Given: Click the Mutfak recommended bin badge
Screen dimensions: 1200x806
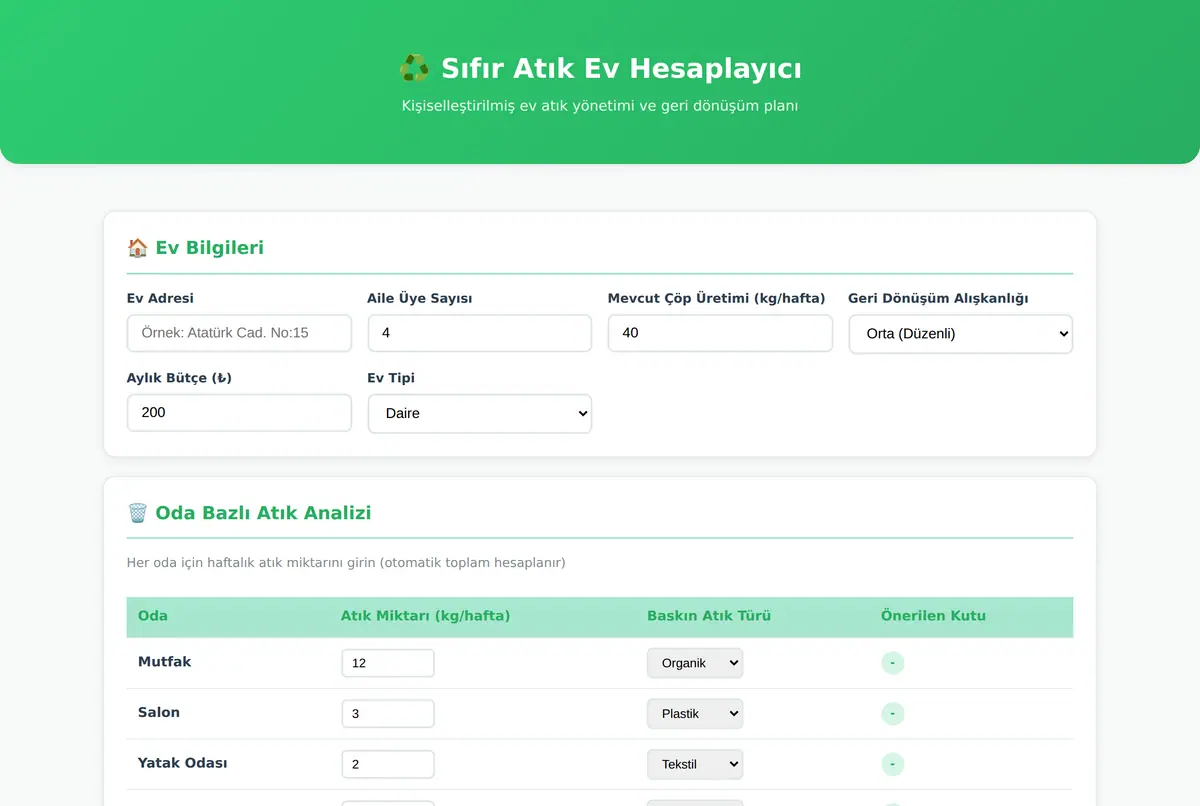Looking at the screenshot, I should coord(893,663).
